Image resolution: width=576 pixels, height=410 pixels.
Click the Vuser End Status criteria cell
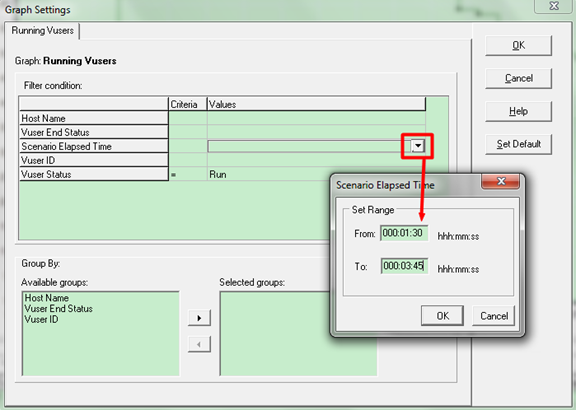coord(188,132)
